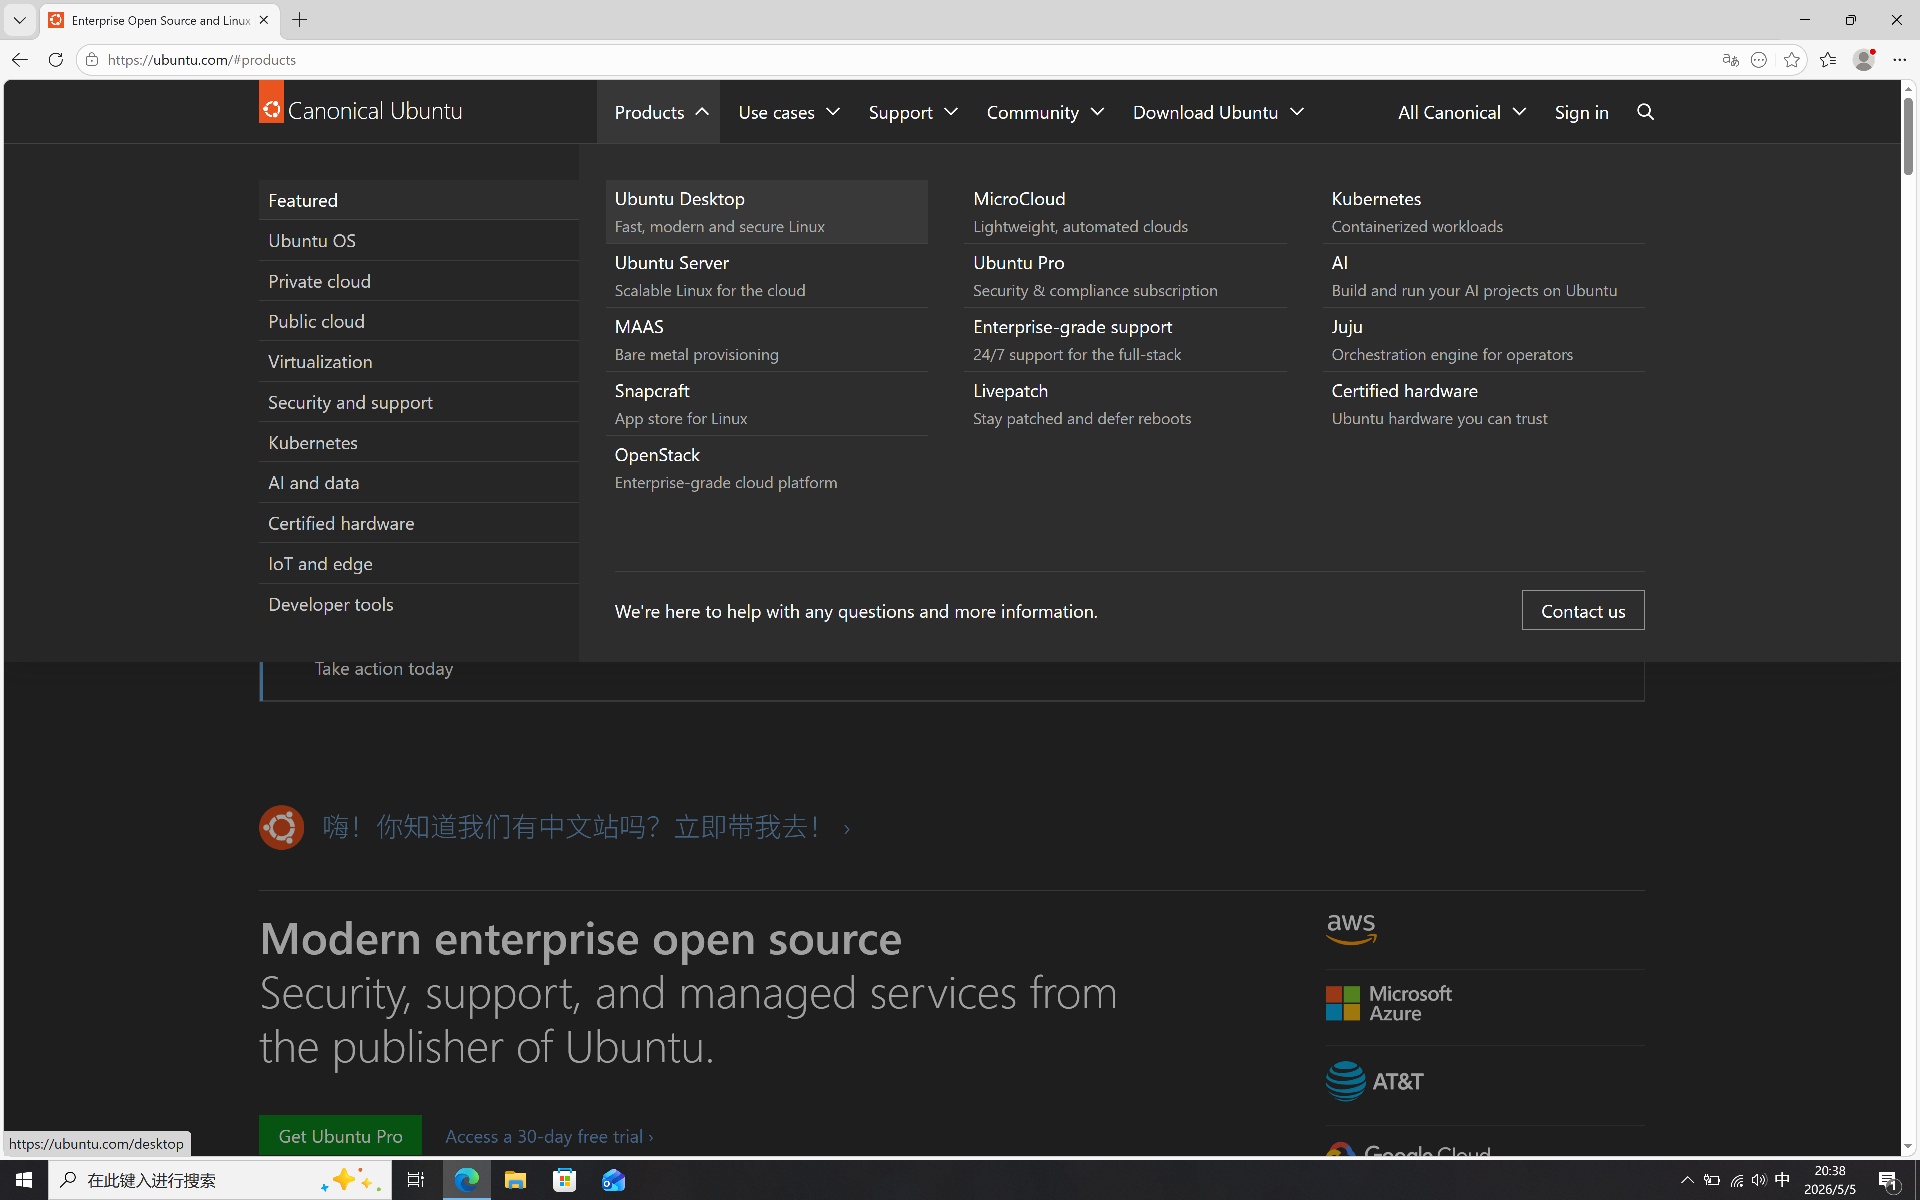Select the IoT and edge category
The image size is (1920, 1200).
(419, 564)
